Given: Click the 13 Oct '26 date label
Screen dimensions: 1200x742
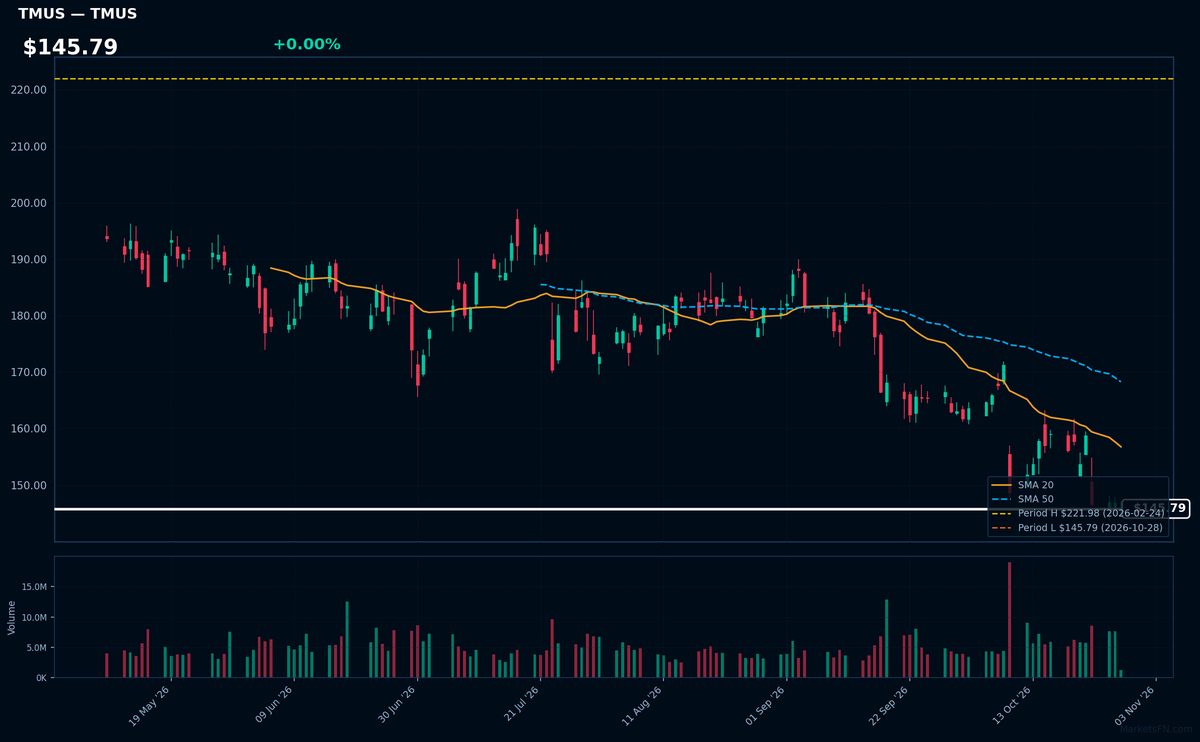Looking at the screenshot, I should tap(1012, 707).
